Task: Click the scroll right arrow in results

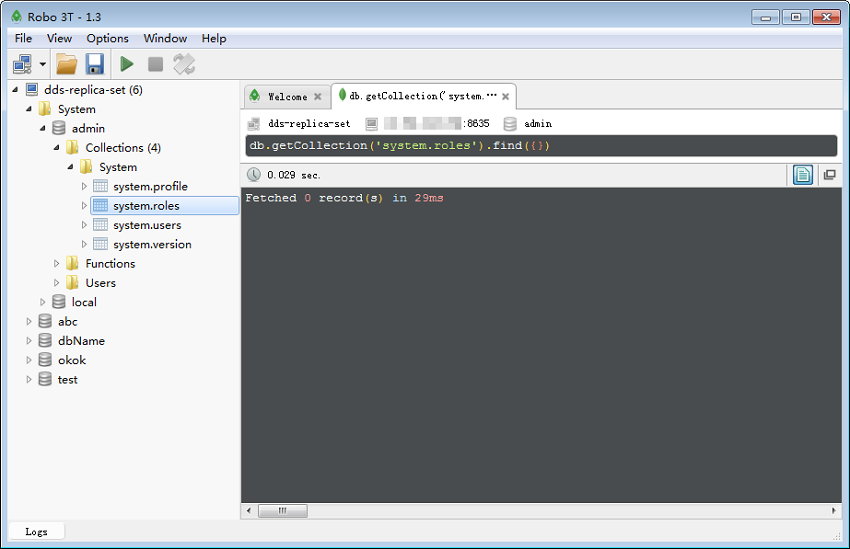Action: point(834,511)
